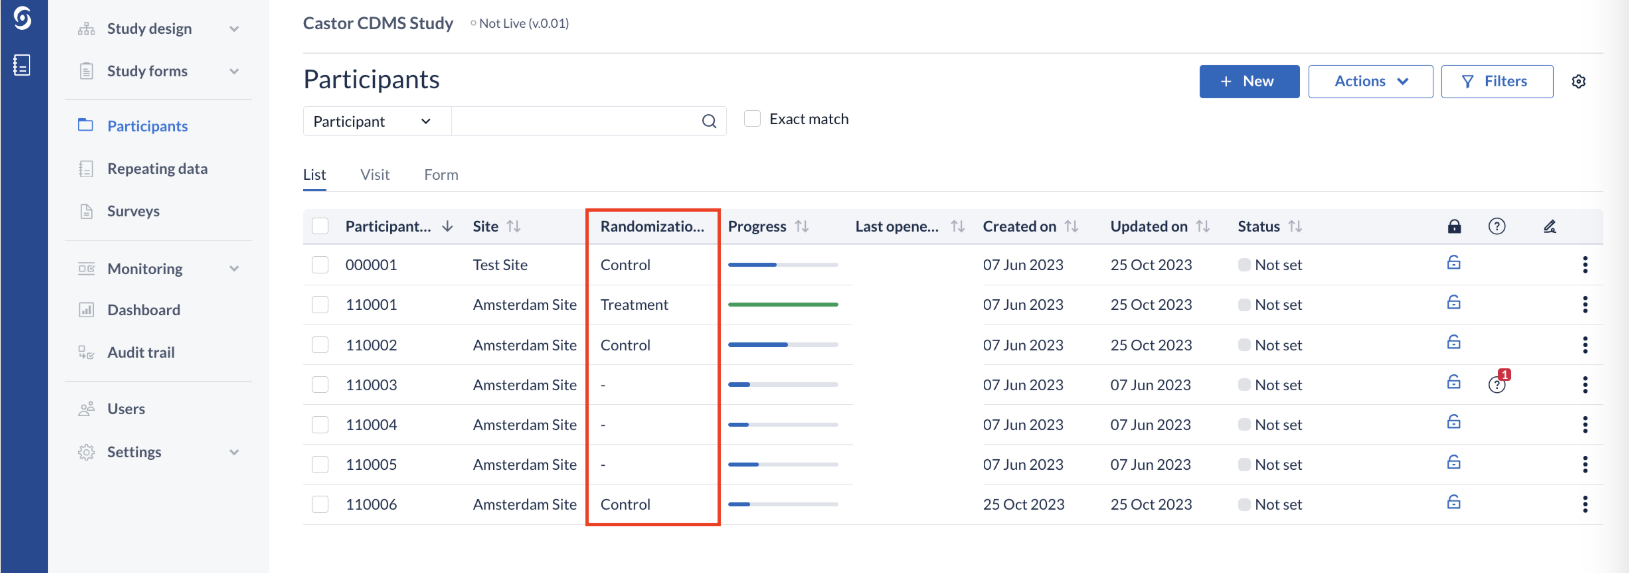1629x573 pixels.
Task: Click the Castor logo icon
Action: point(22,18)
